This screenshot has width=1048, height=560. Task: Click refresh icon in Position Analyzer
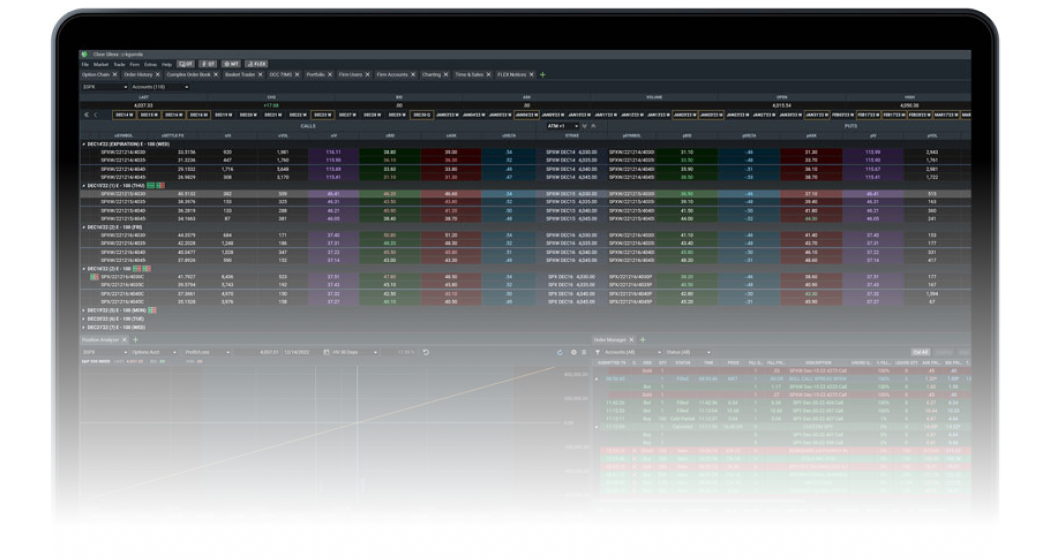pyautogui.click(x=559, y=351)
